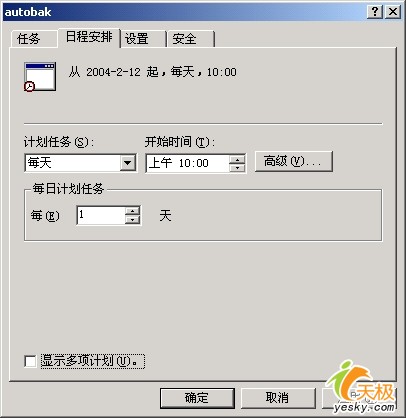
Task: Click the 显示多项计划(U) label text
Action: point(93,361)
